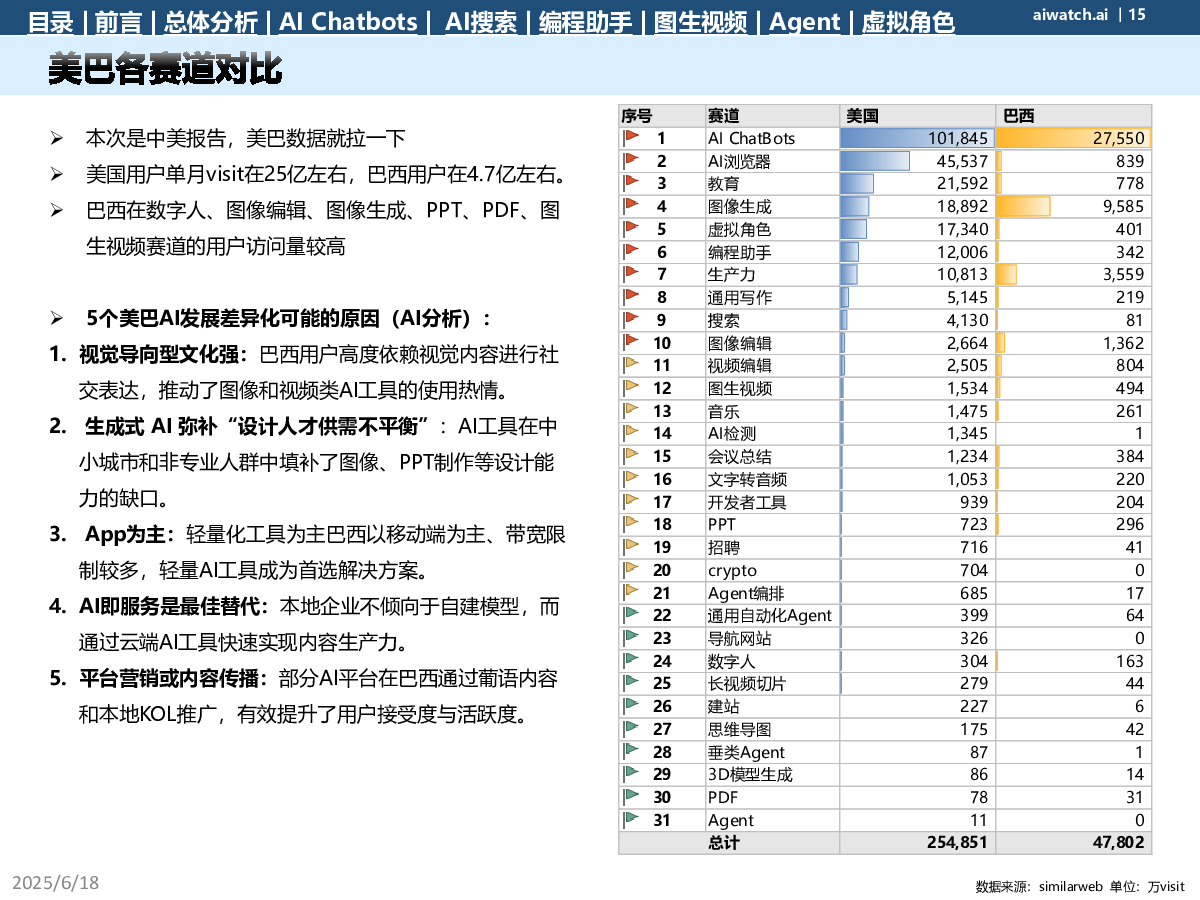Viewport: 1200px width, 900px height.
Task: Click the green flag in 导航网站 row
Action: (x=631, y=637)
